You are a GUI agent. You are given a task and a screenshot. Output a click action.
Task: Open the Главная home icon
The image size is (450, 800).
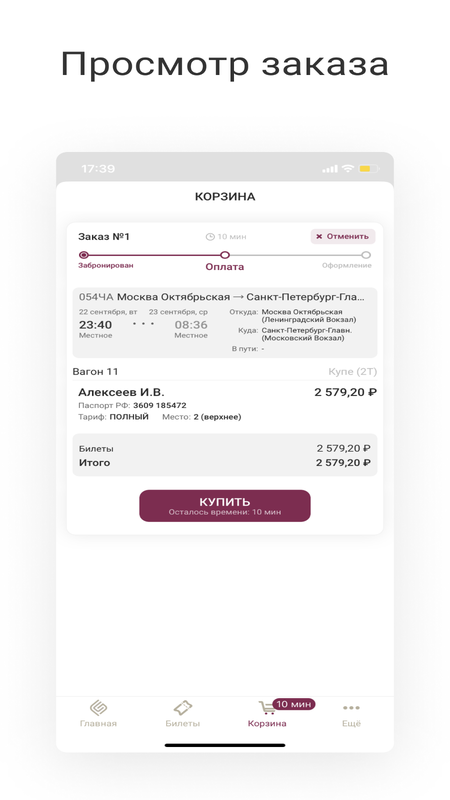click(98, 708)
